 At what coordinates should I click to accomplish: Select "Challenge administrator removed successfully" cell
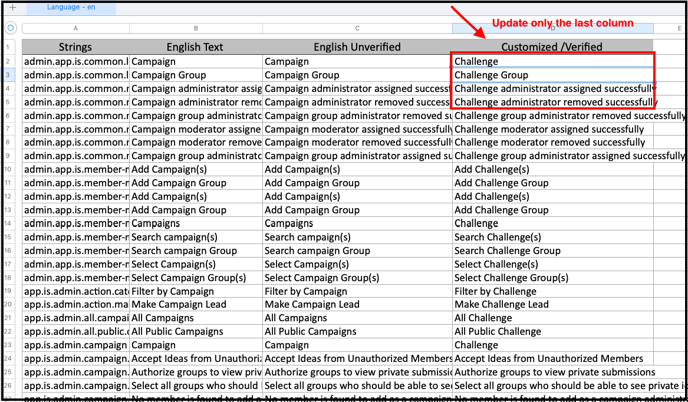click(552, 102)
